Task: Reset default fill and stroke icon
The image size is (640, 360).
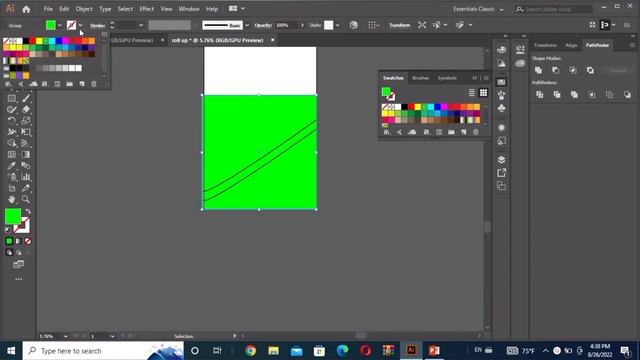Action: click(x=8, y=230)
